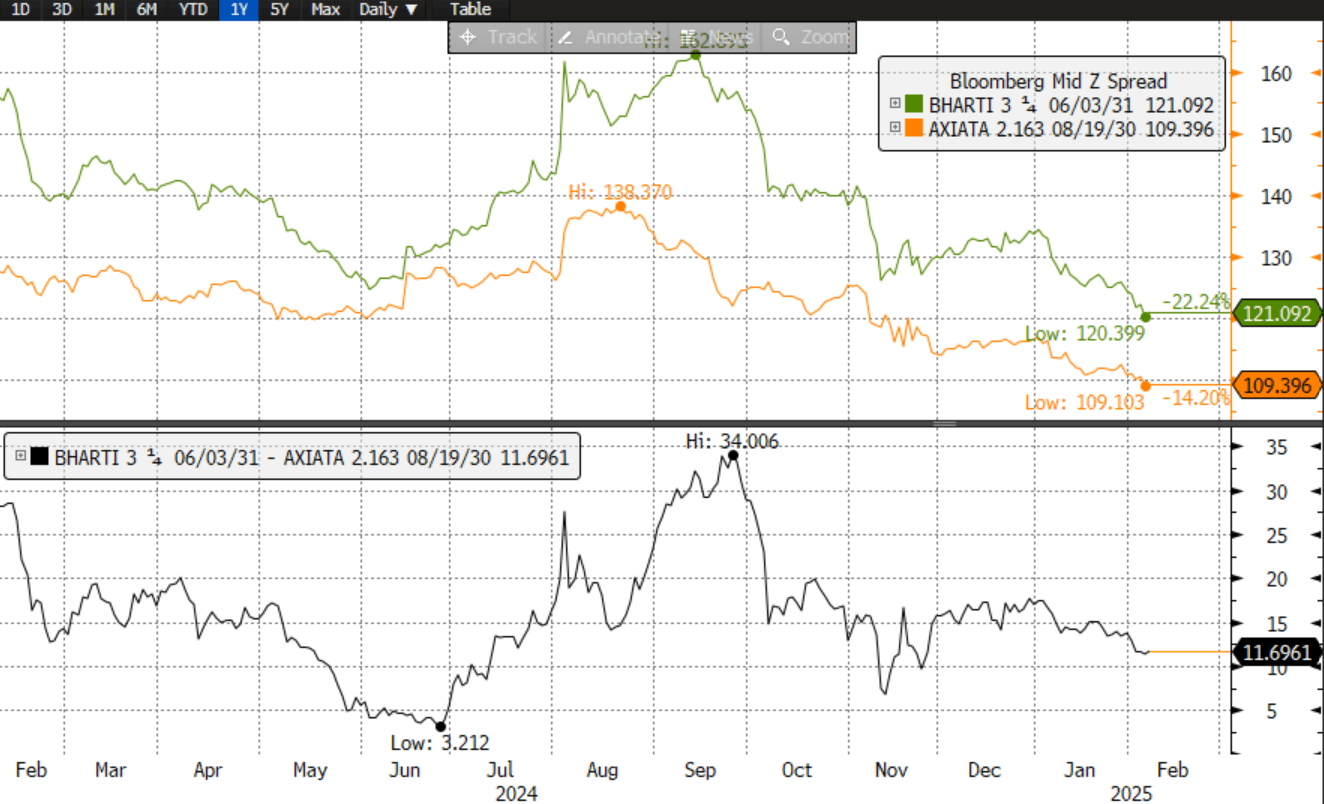Open the Daily periodicity dropdown

(388, 9)
